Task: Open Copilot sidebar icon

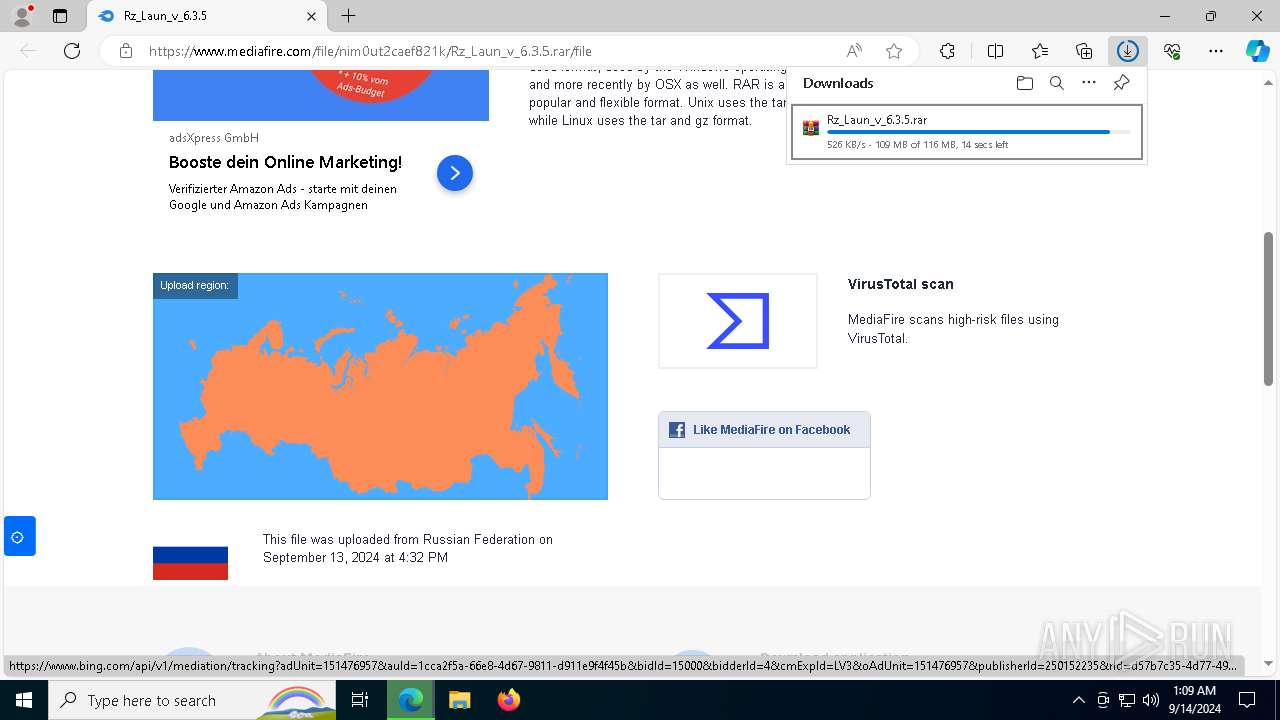Action: [x=1257, y=51]
